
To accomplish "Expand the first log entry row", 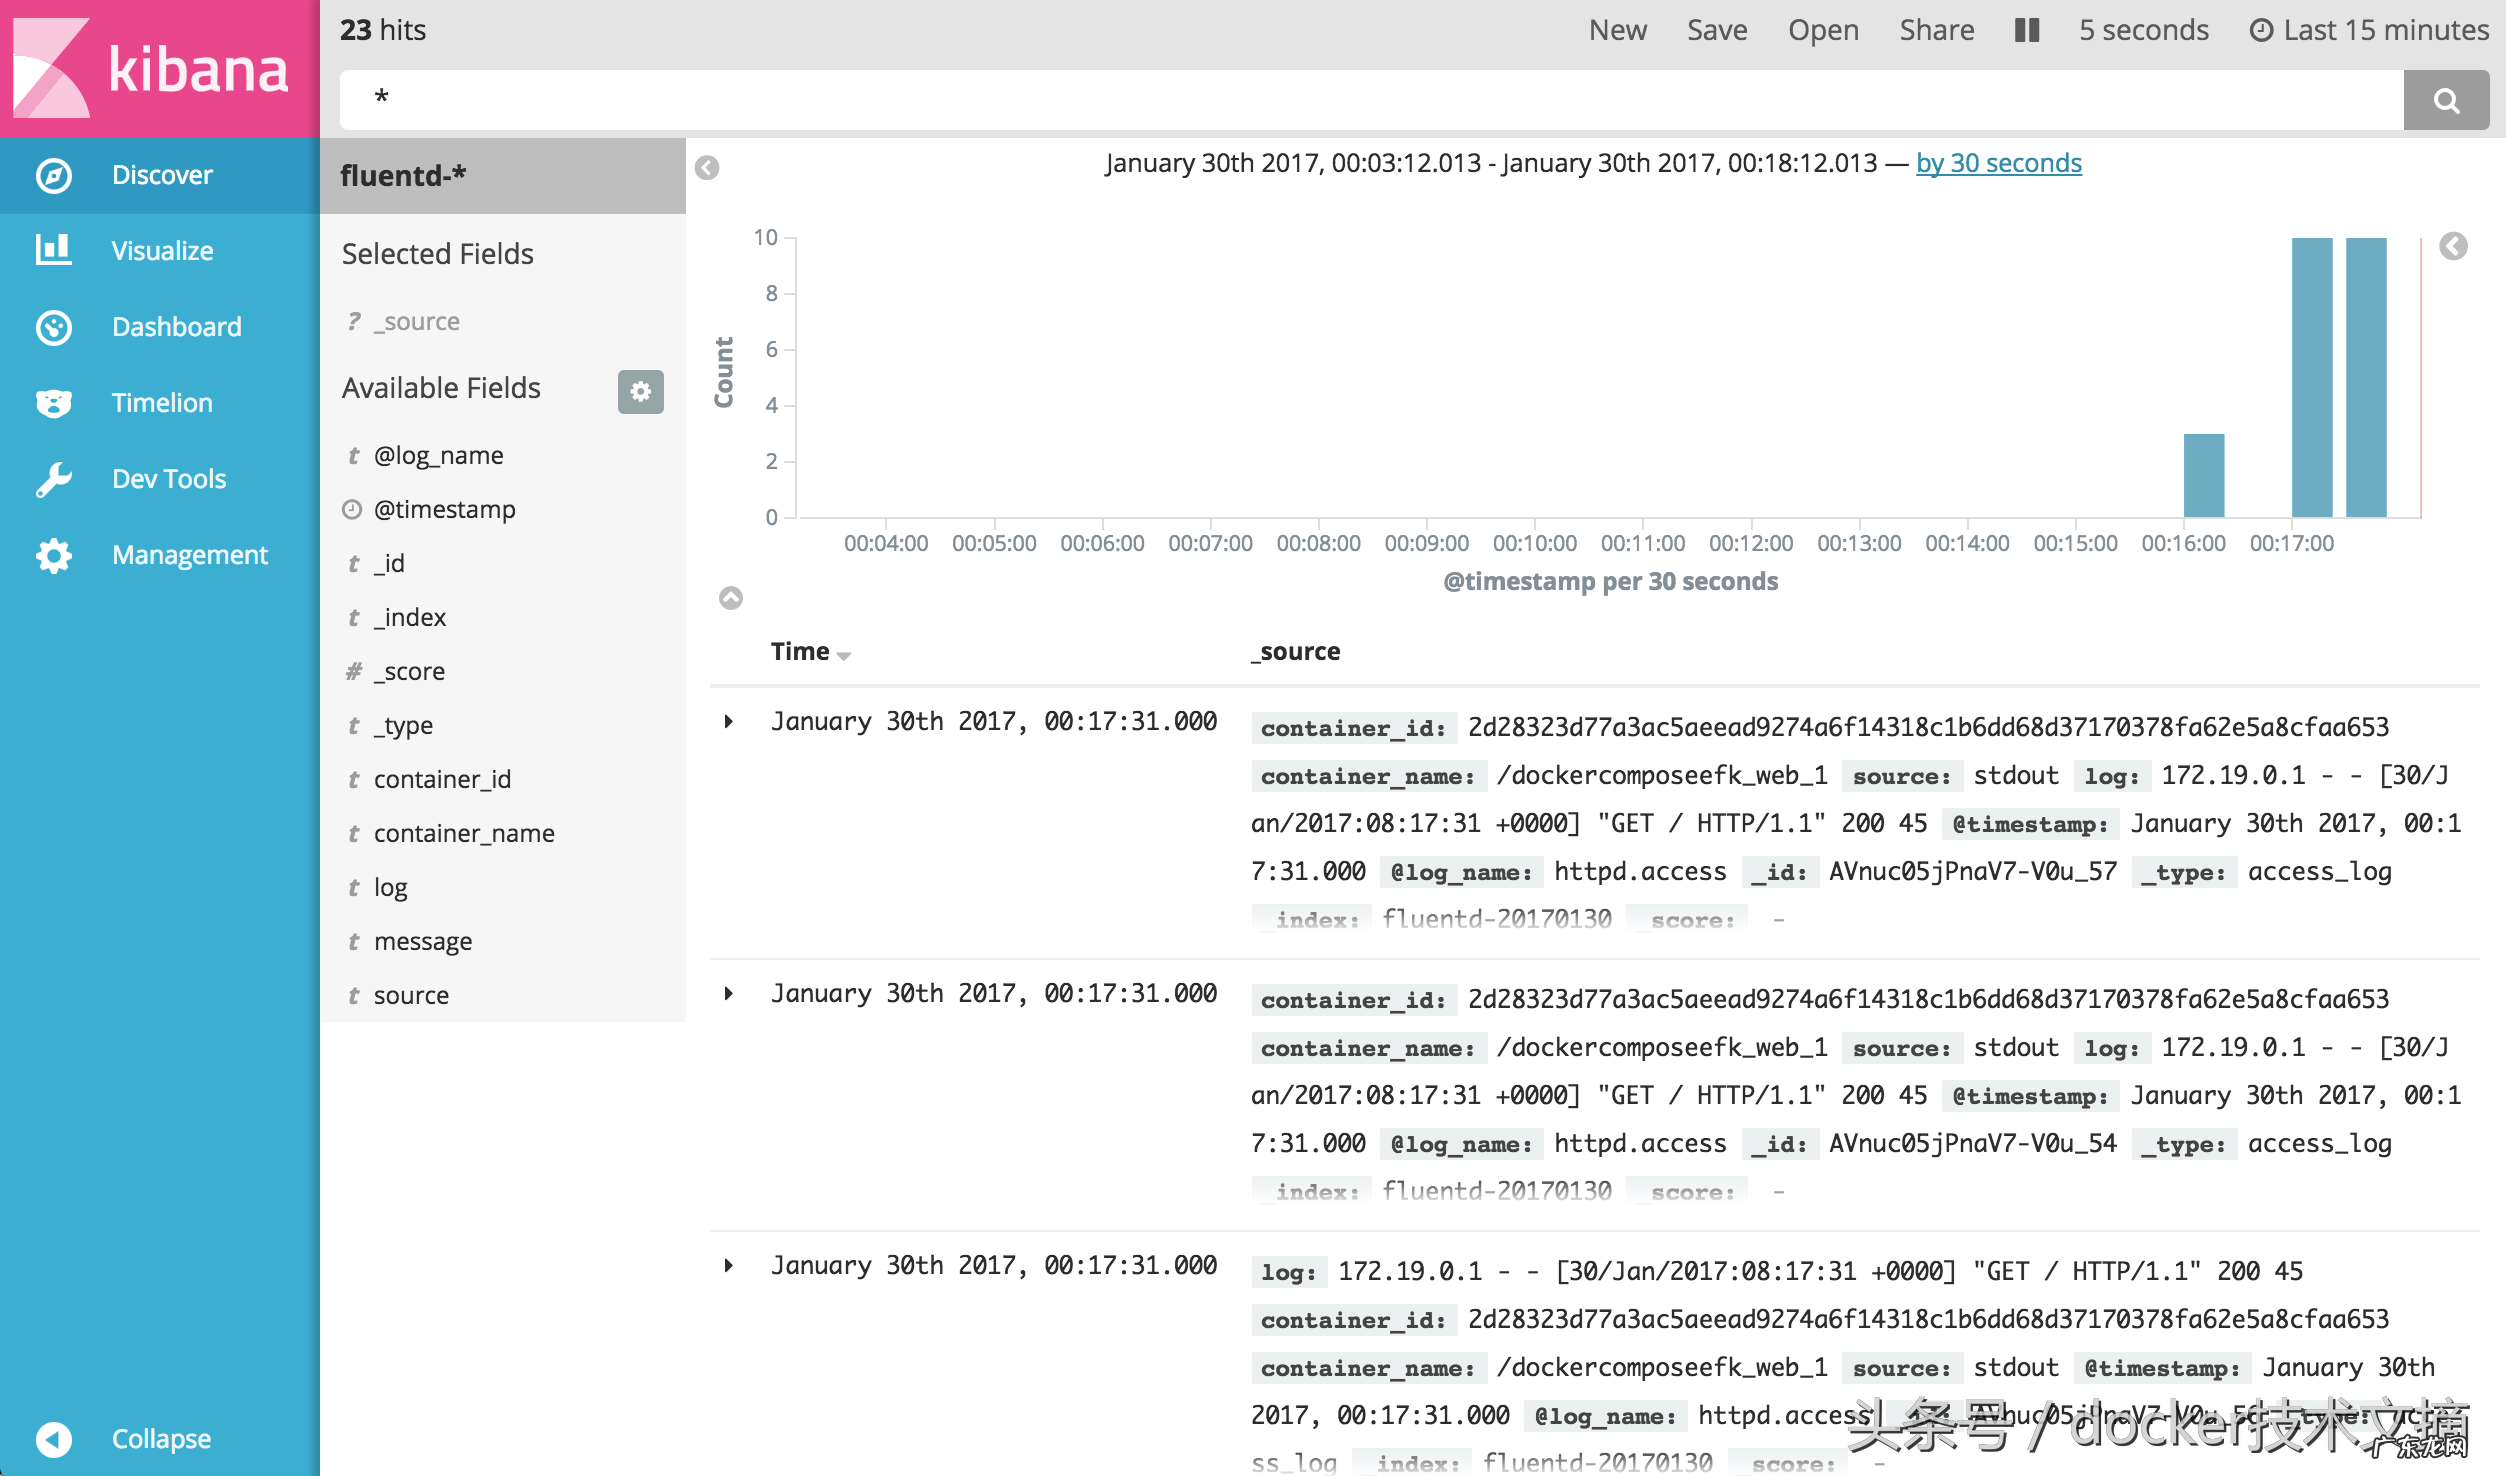I will [729, 721].
